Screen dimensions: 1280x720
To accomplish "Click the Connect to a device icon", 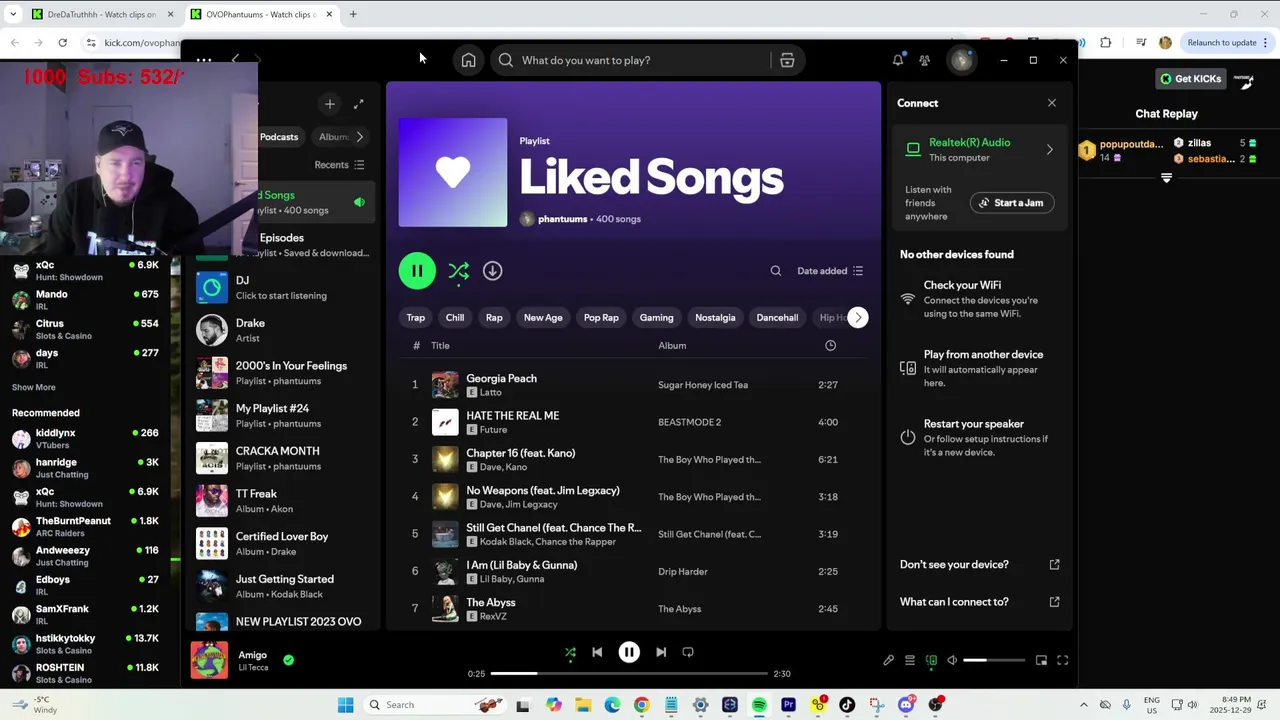I will [x=931, y=660].
